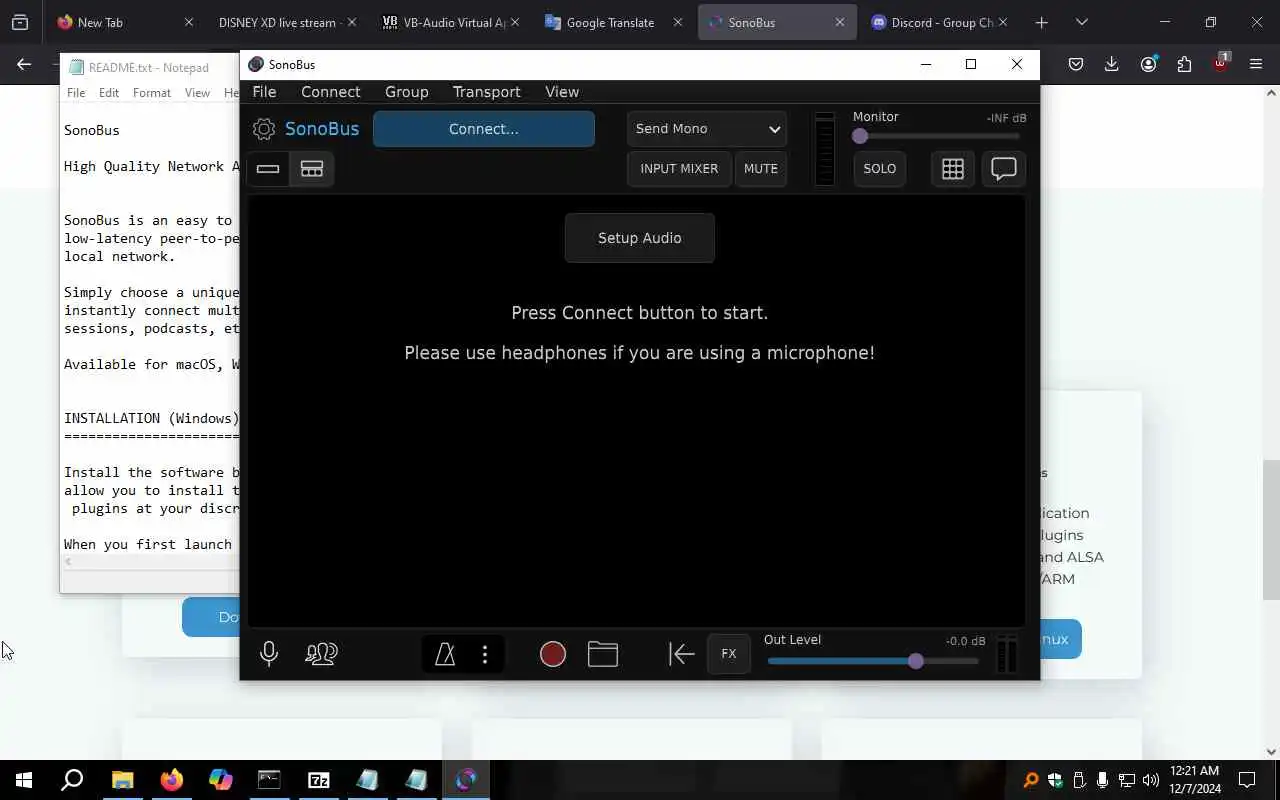Open the FX effects panel
Image resolution: width=1280 pixels, height=800 pixels.
click(x=729, y=654)
